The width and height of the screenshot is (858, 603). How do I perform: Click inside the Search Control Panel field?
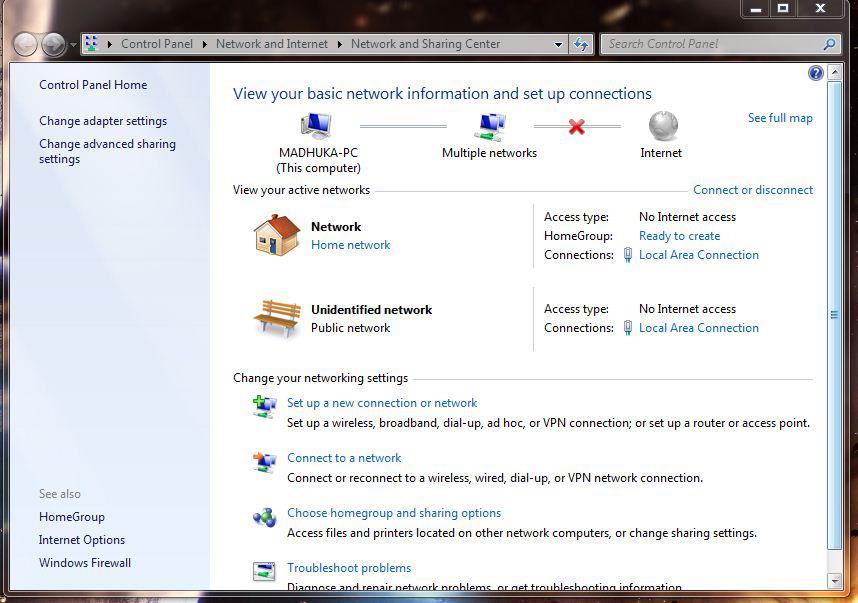715,44
